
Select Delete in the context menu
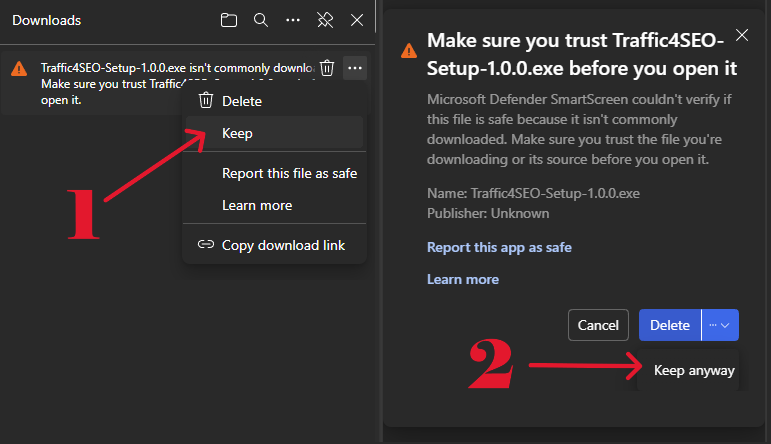(x=274, y=101)
